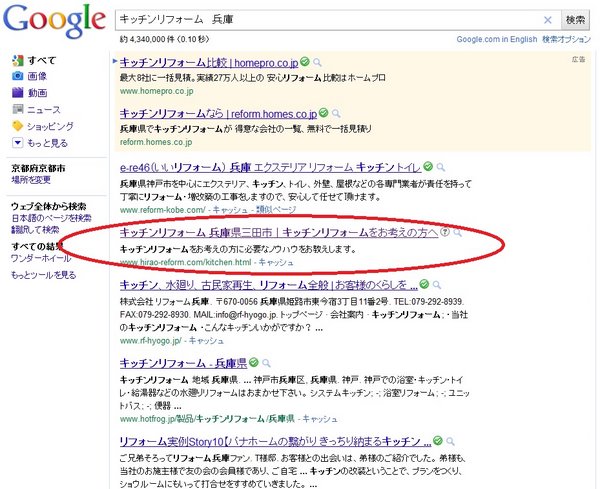Click reform.homes.co.jp green URL text
Image resolution: width=600 pixels, height=489 pixels.
[x=156, y=142]
